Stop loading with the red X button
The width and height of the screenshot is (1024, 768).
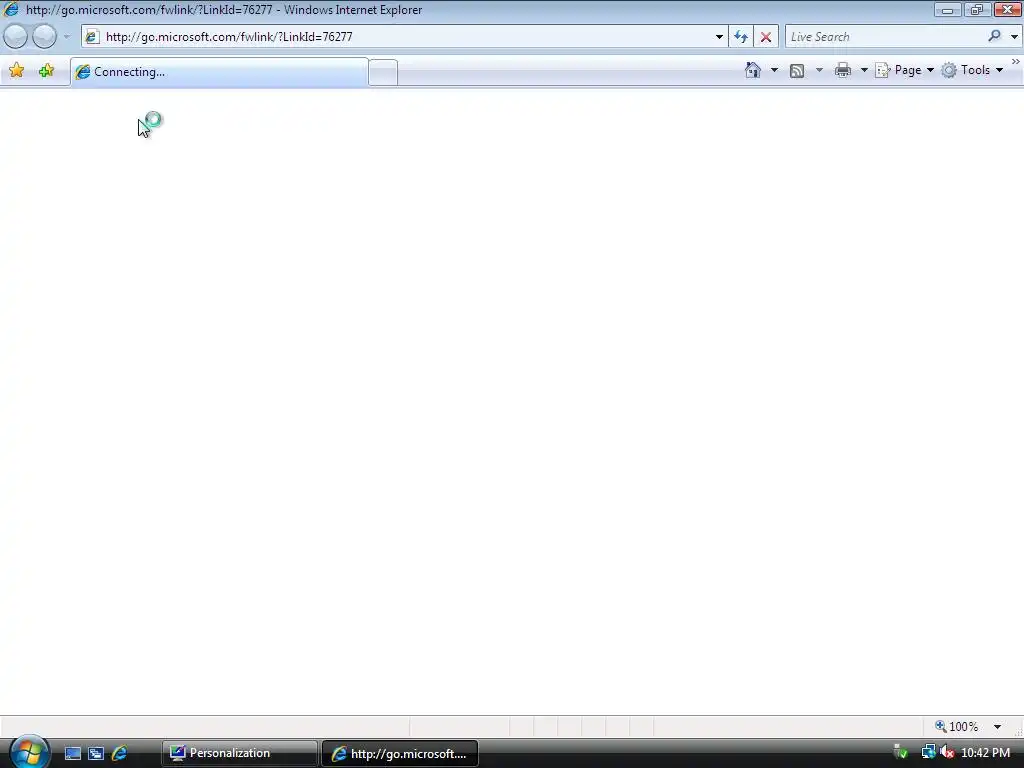pyautogui.click(x=765, y=37)
